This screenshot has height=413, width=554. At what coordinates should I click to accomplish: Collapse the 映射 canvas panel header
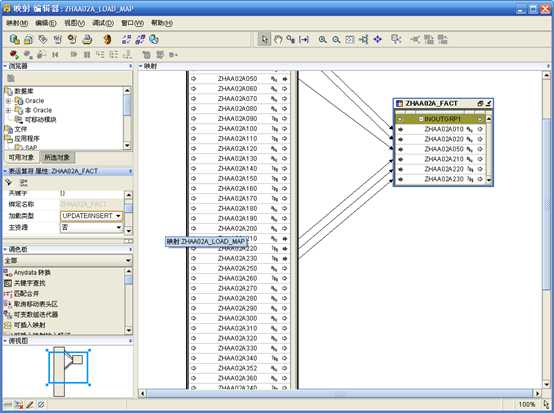pos(141,66)
